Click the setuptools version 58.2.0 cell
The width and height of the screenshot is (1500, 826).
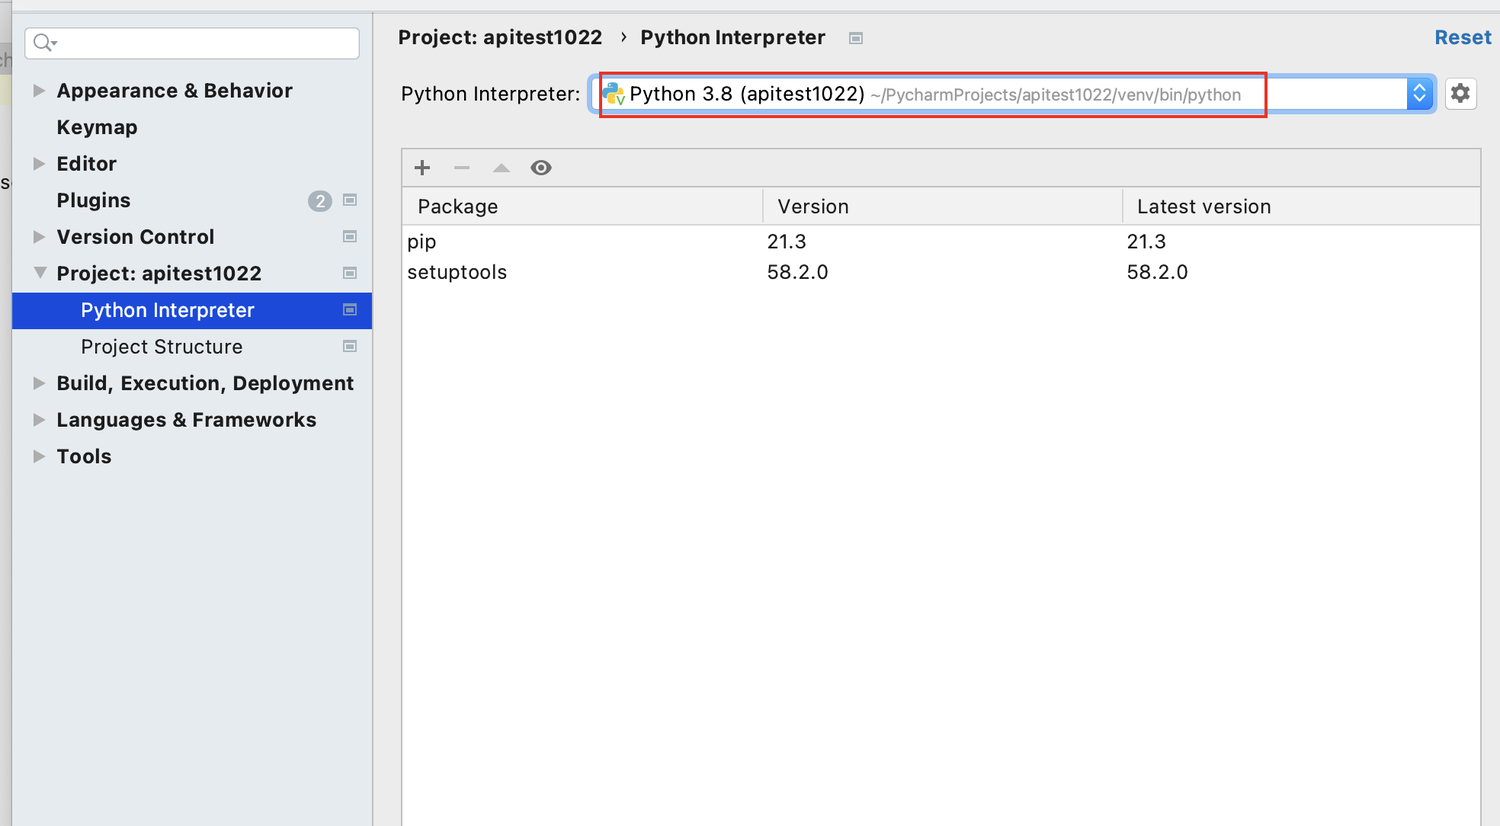(x=797, y=272)
